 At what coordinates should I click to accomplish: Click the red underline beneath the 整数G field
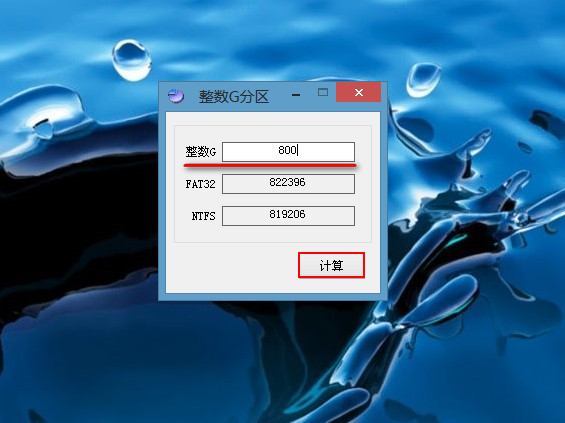click(x=270, y=165)
